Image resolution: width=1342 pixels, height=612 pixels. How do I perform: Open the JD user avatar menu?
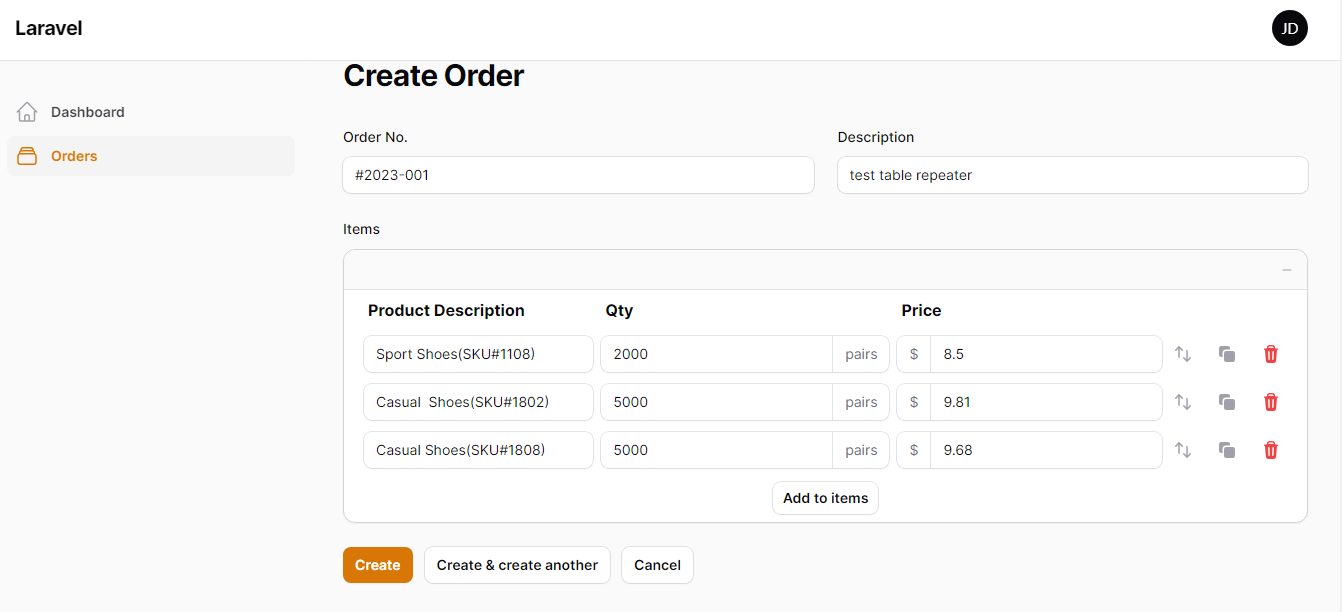1289,28
